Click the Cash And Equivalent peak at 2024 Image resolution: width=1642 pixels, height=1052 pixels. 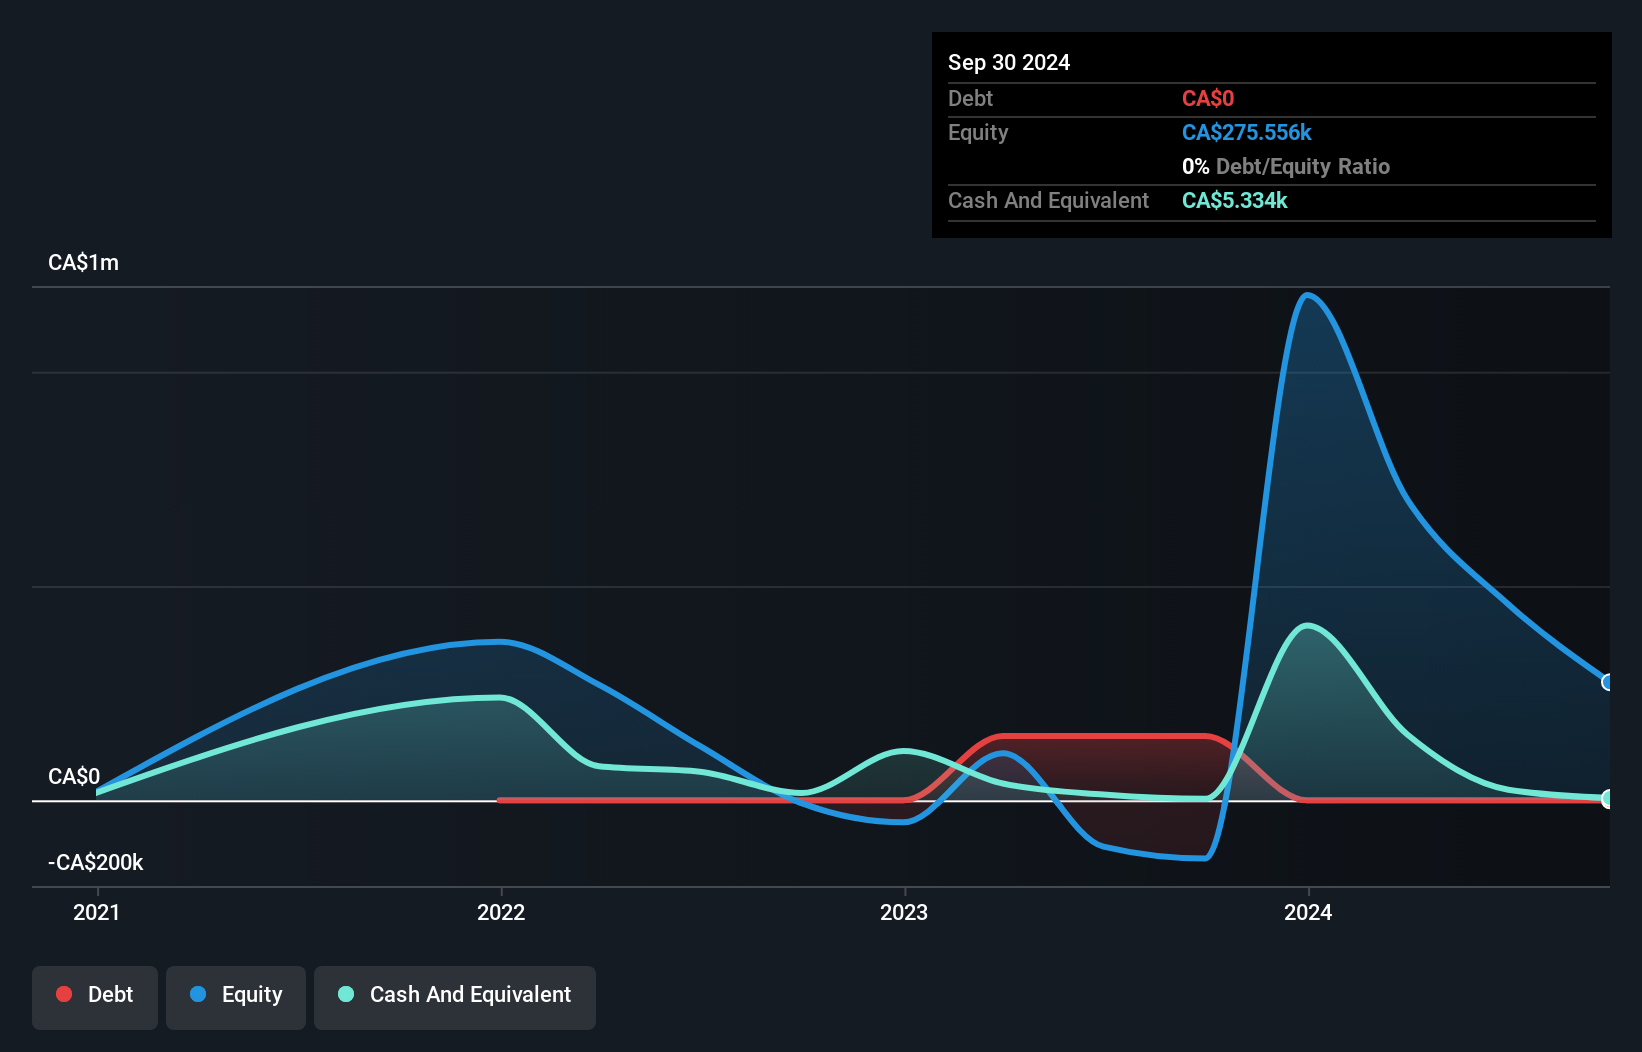tap(1308, 626)
